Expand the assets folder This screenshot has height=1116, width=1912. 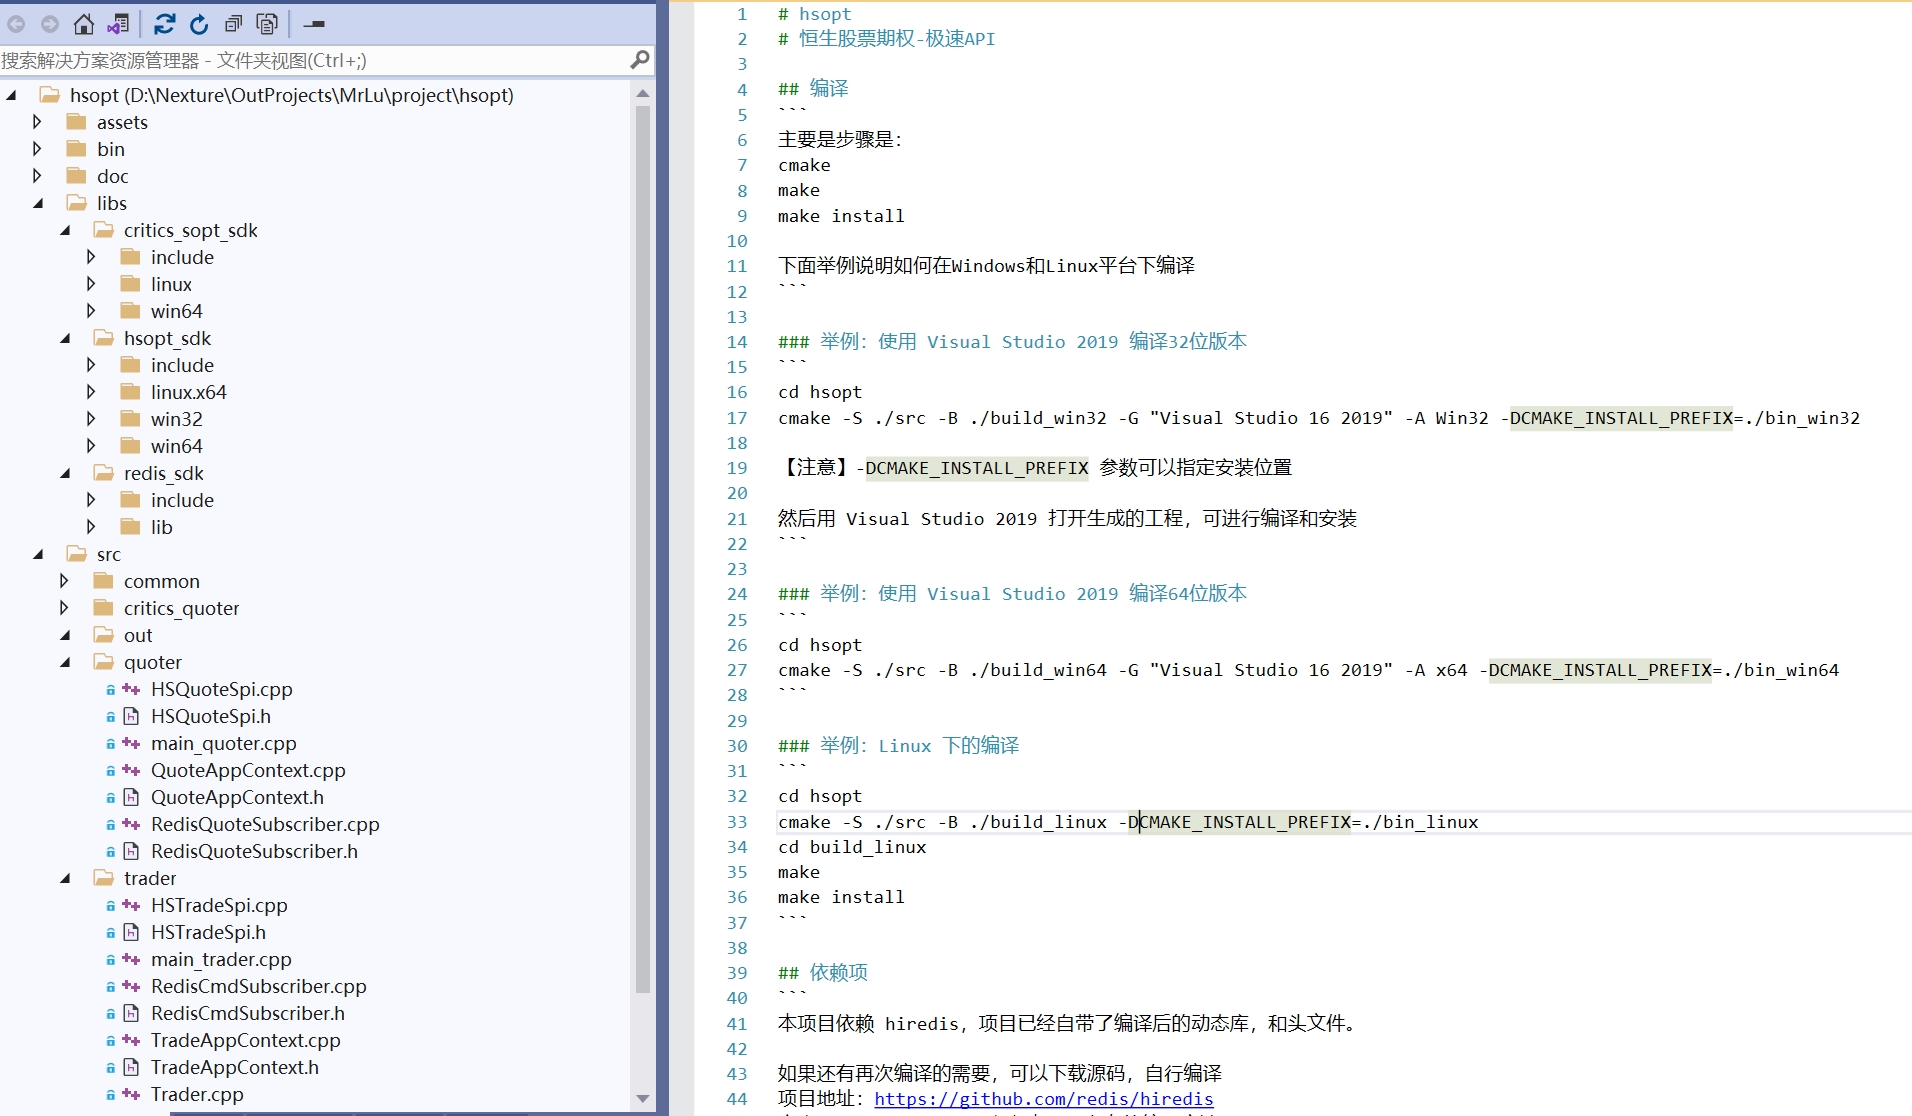[37, 122]
